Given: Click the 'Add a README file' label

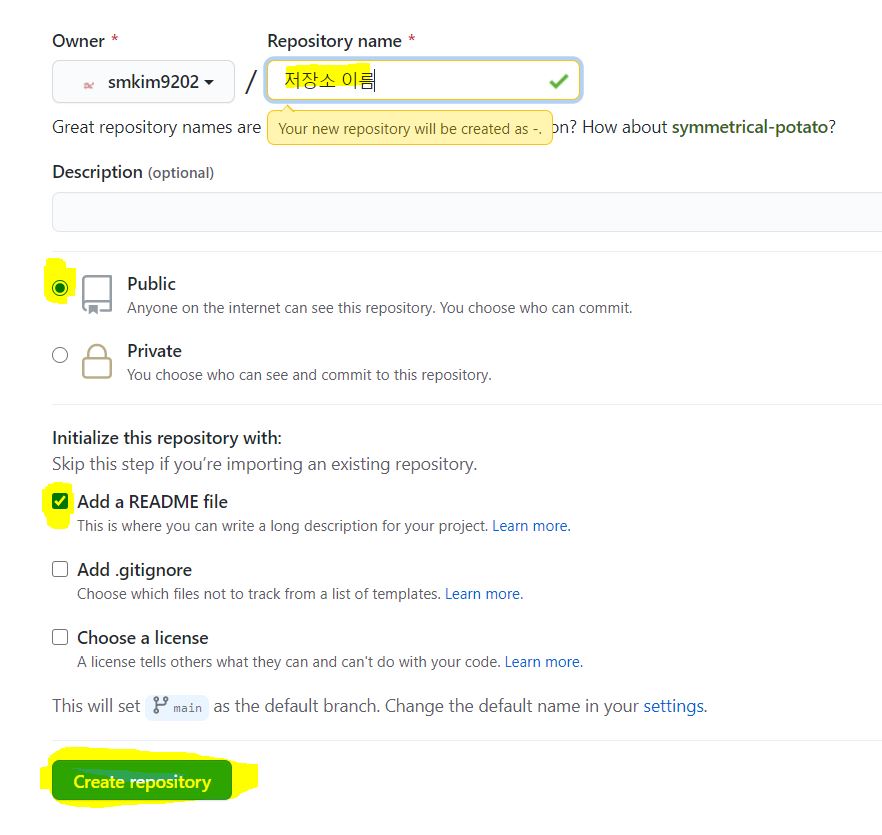Looking at the screenshot, I should (x=152, y=501).
